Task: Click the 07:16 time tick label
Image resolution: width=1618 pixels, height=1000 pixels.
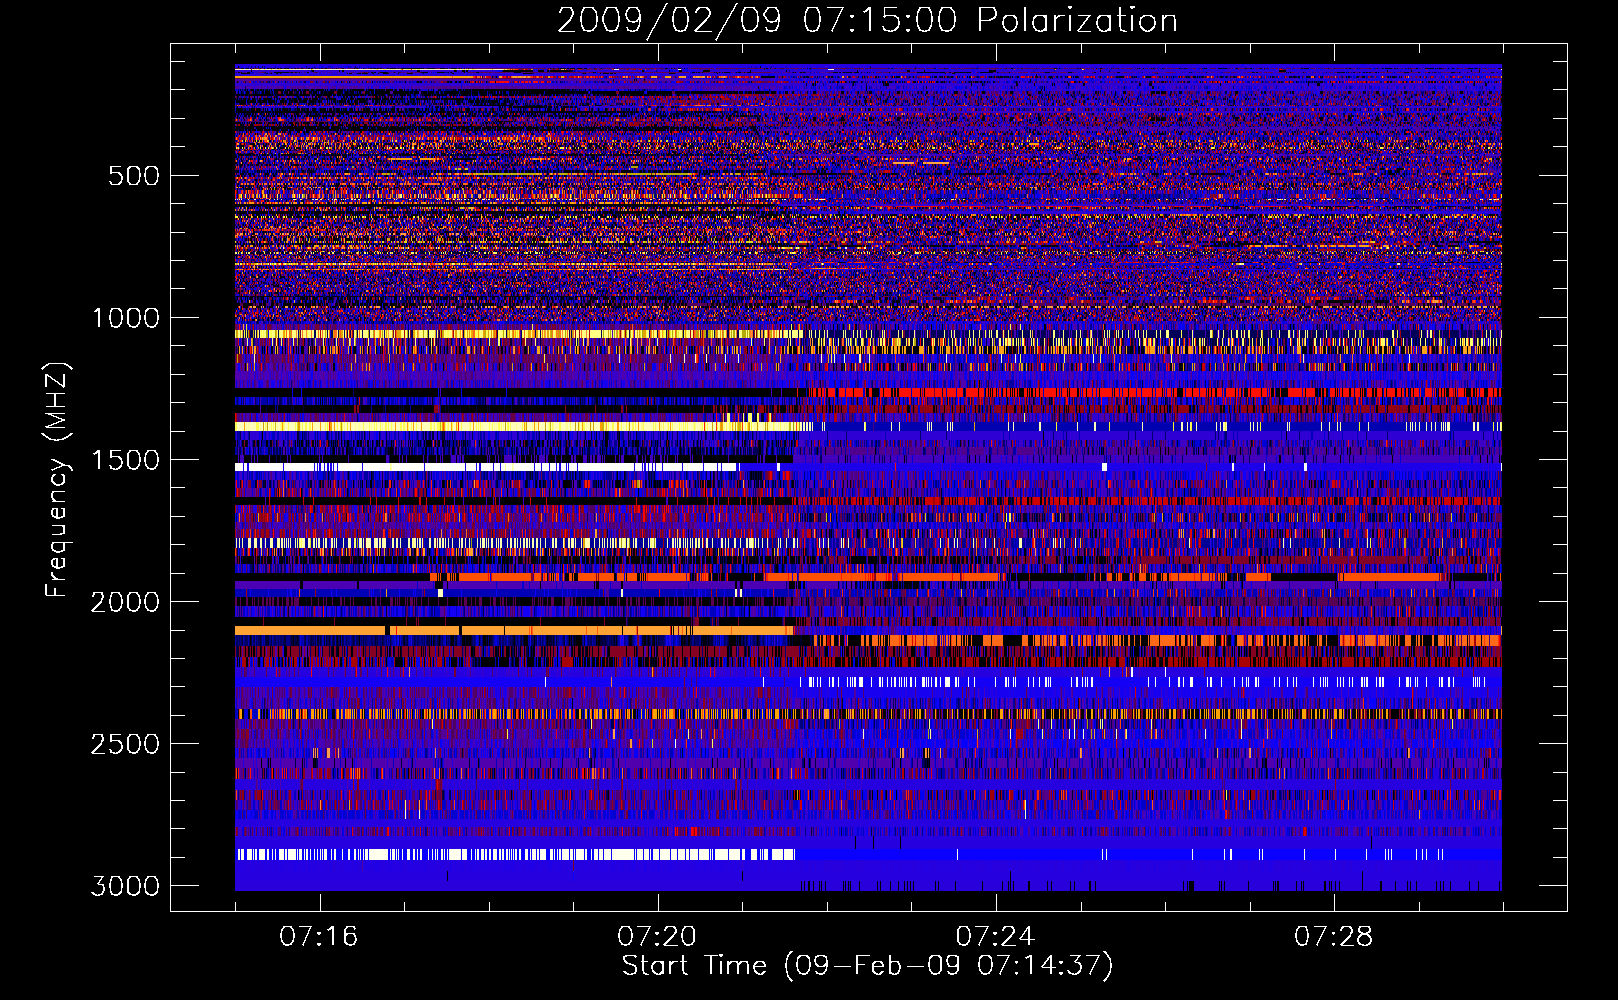Action: [x=319, y=937]
